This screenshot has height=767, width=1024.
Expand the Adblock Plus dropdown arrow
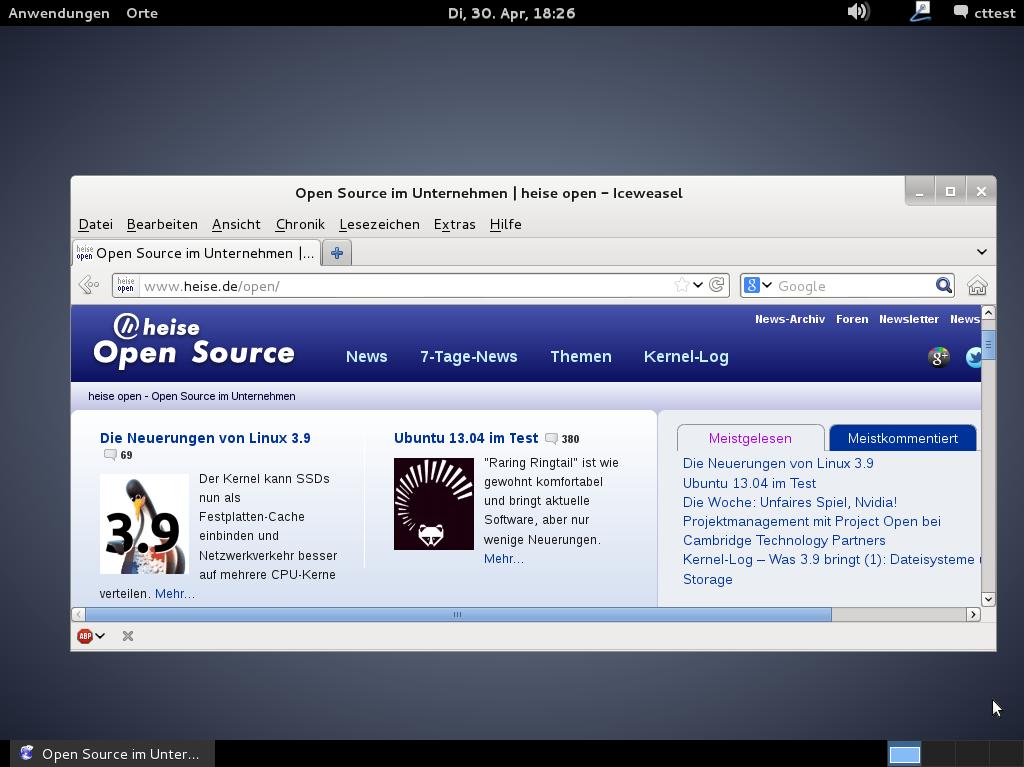pos(100,636)
